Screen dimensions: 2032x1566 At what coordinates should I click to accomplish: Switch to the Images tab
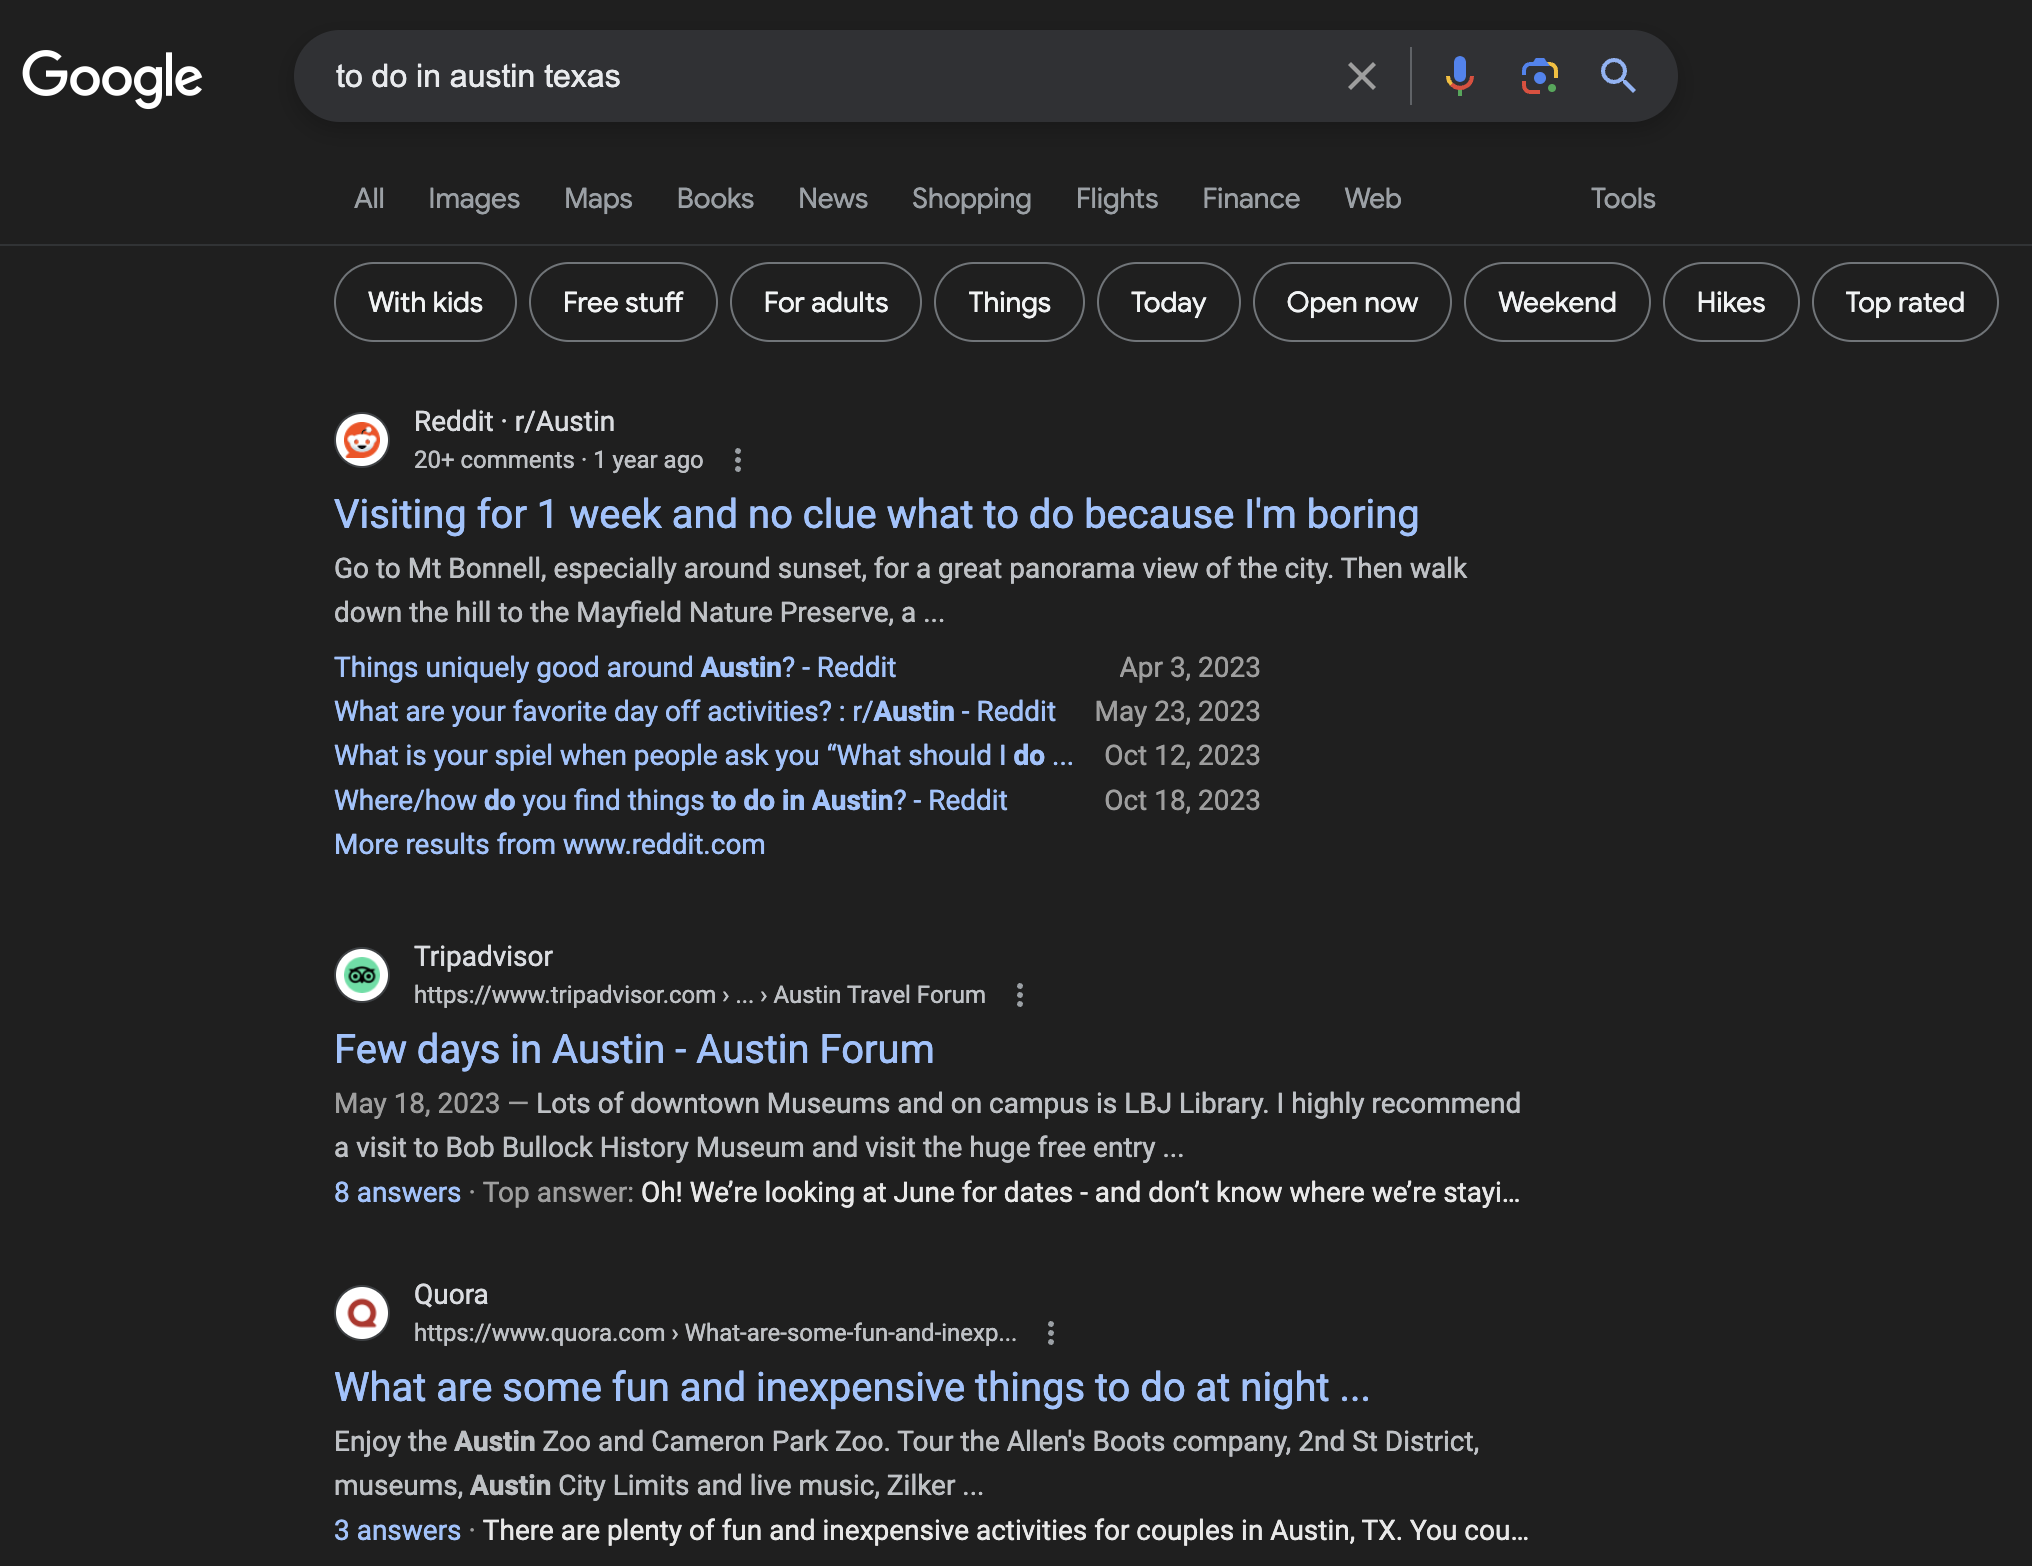(x=473, y=198)
